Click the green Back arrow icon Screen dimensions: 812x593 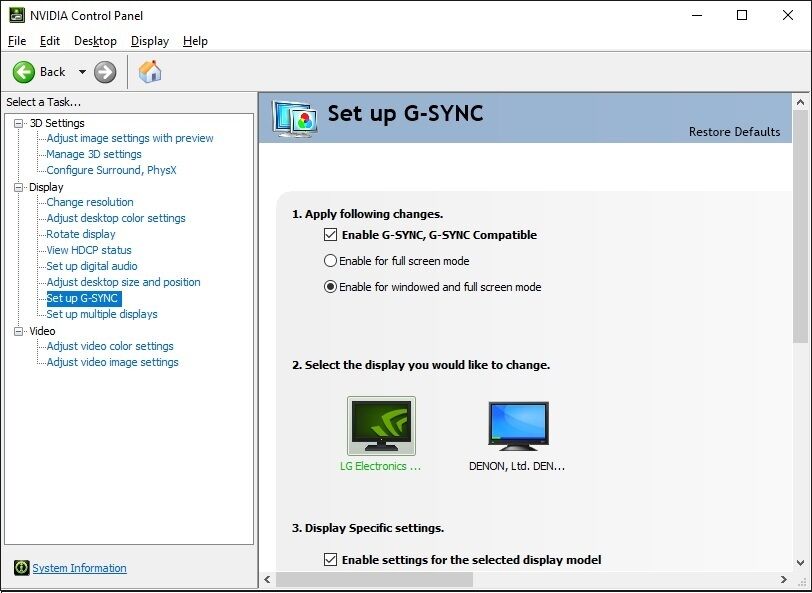point(24,72)
